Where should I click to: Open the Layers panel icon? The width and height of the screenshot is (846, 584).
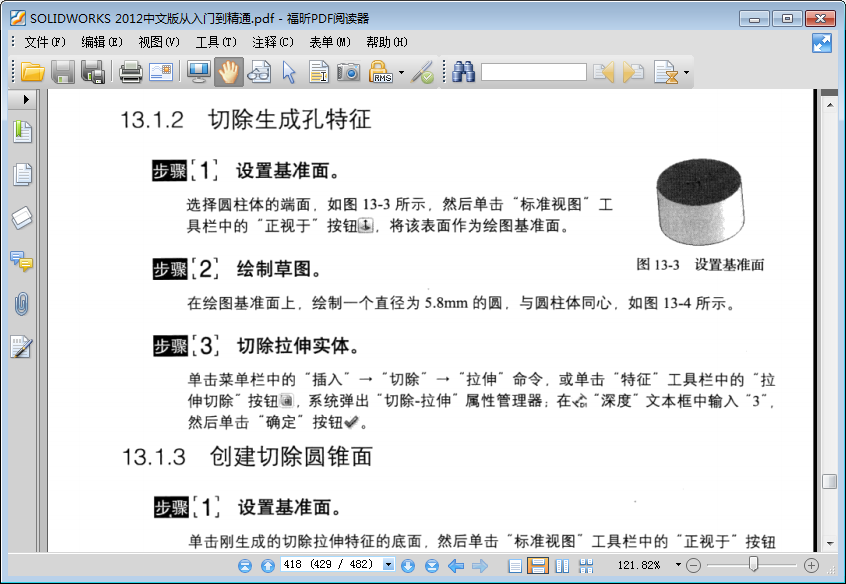(x=22, y=218)
